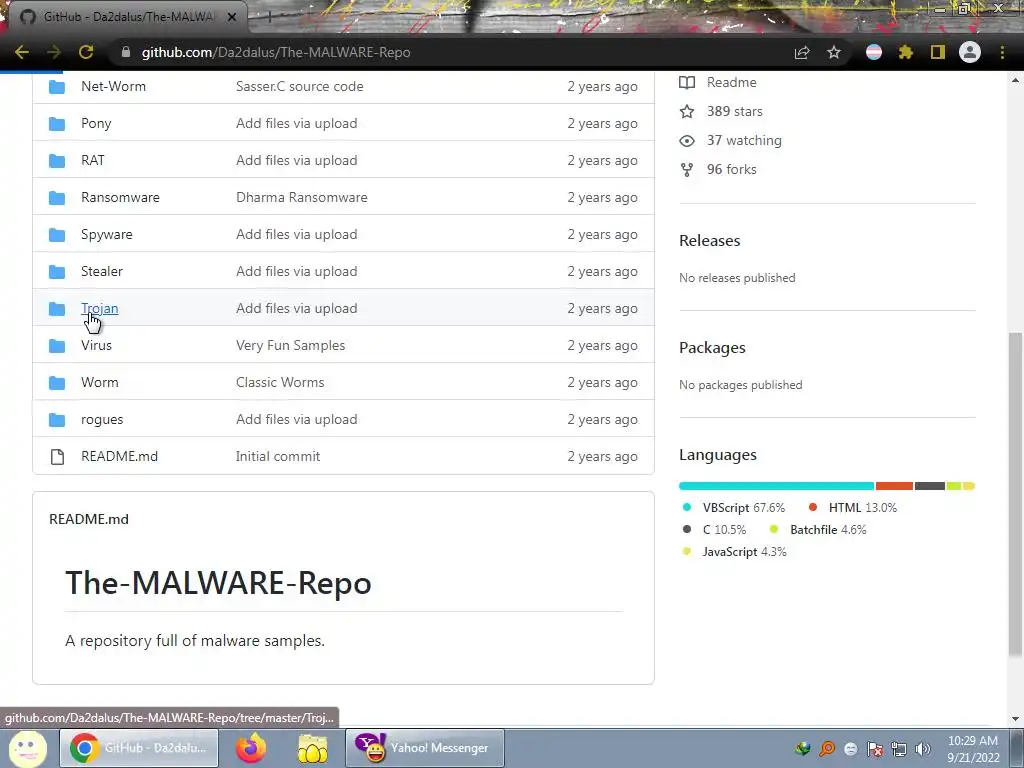
Task: Open the Sasser.C source code commit
Action: click(x=299, y=86)
